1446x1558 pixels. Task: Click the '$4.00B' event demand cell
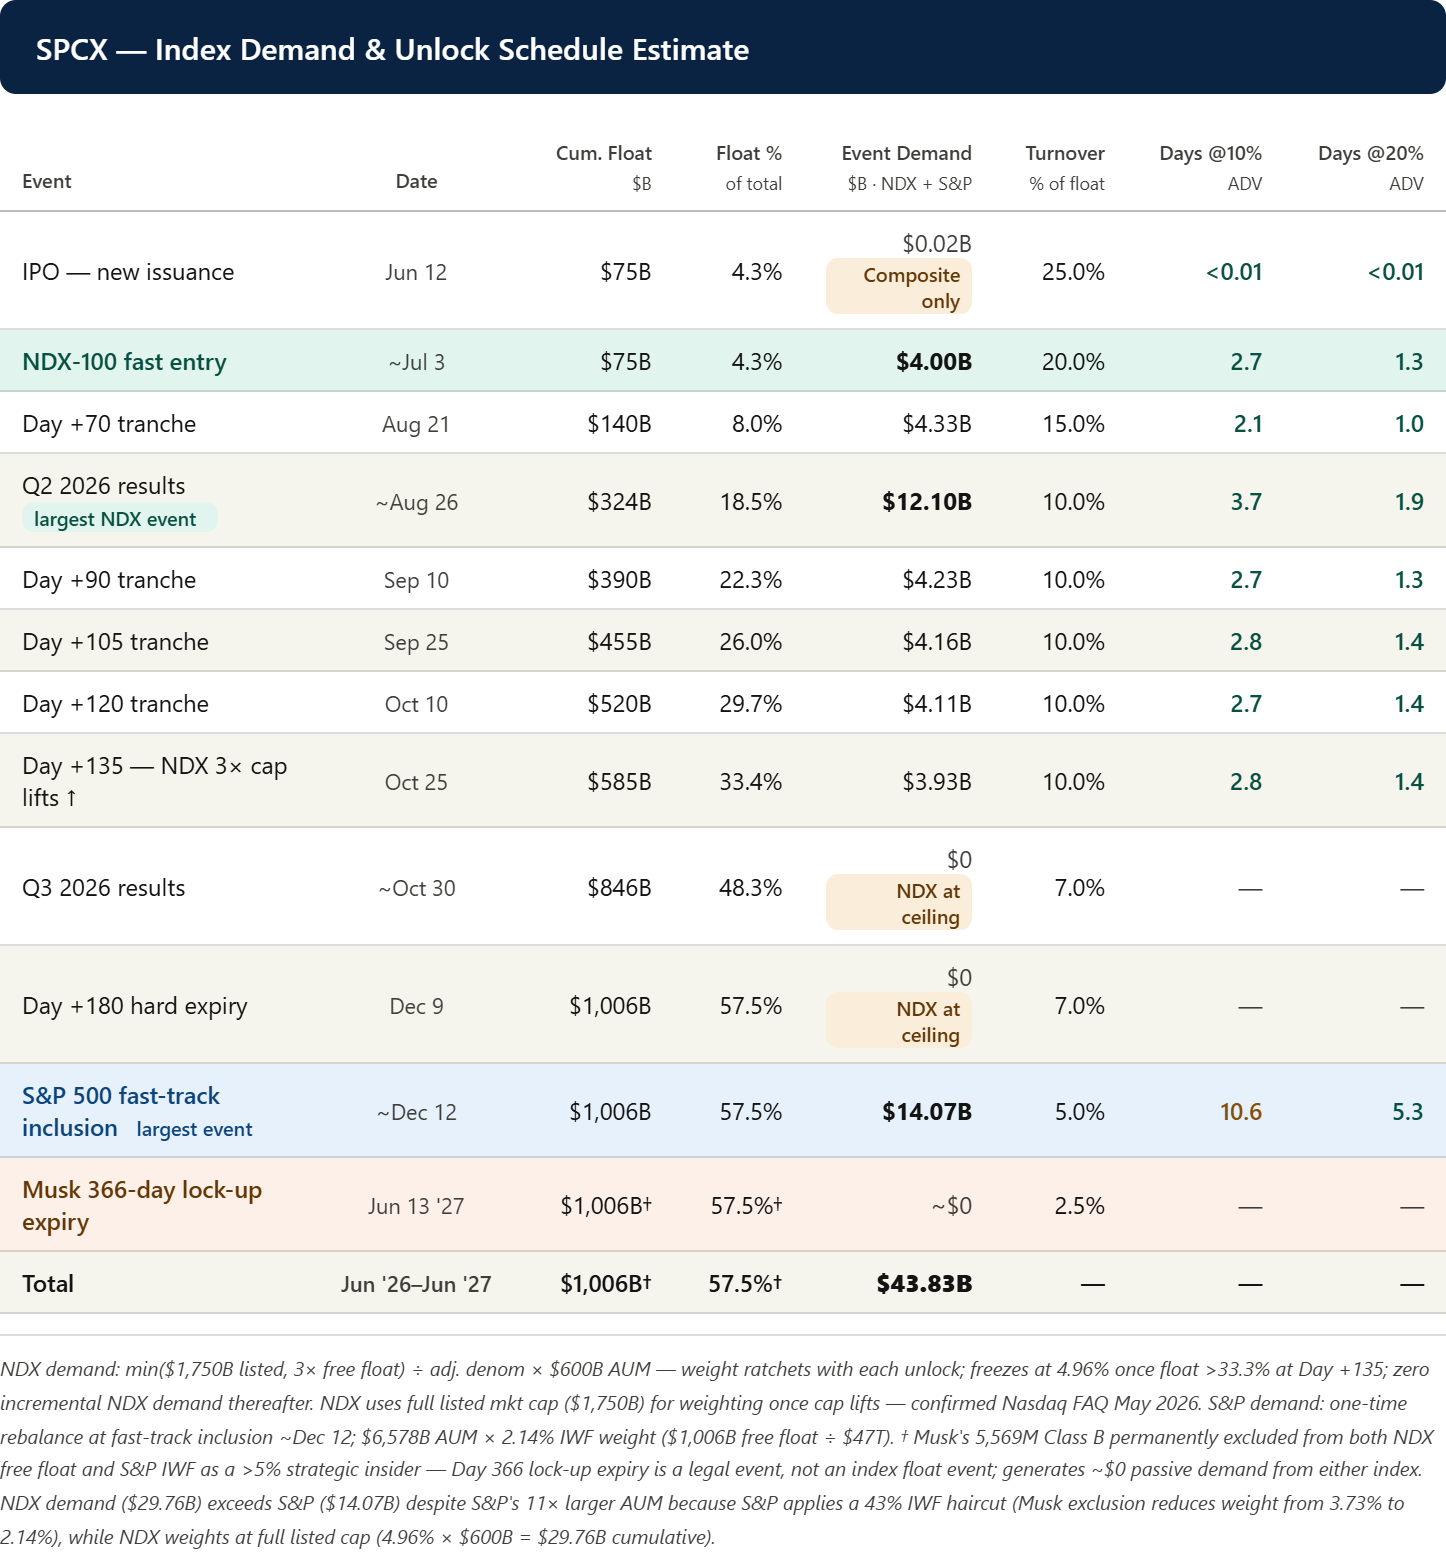(x=934, y=362)
